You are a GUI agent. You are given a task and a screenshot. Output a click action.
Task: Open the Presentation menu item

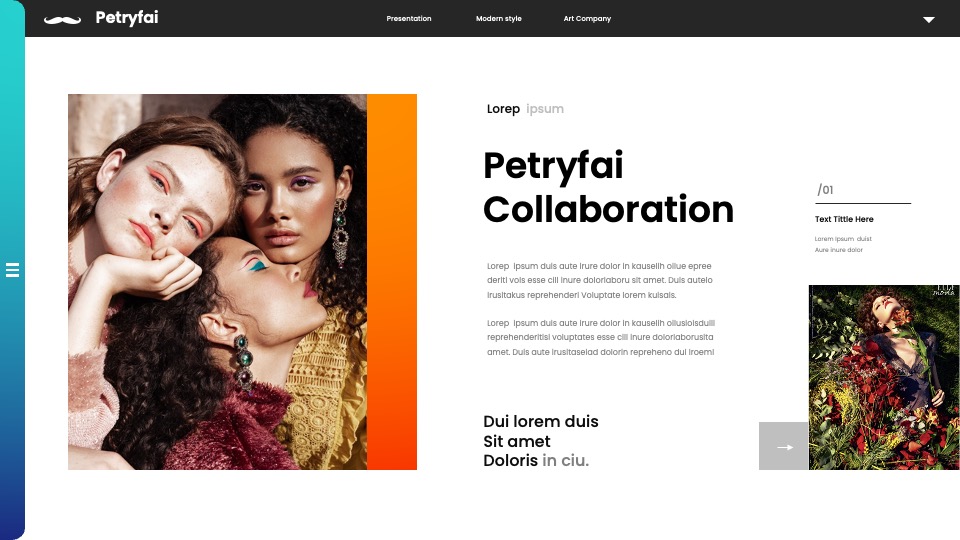tap(409, 18)
